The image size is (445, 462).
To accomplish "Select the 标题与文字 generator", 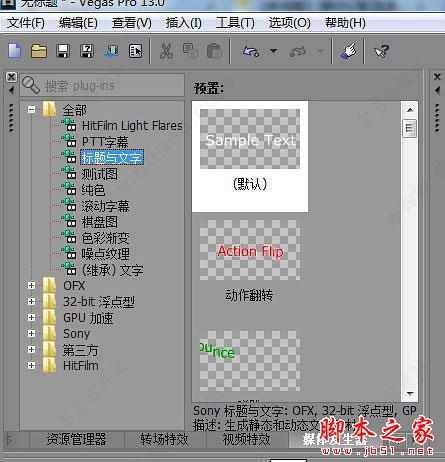I will coord(112,157).
